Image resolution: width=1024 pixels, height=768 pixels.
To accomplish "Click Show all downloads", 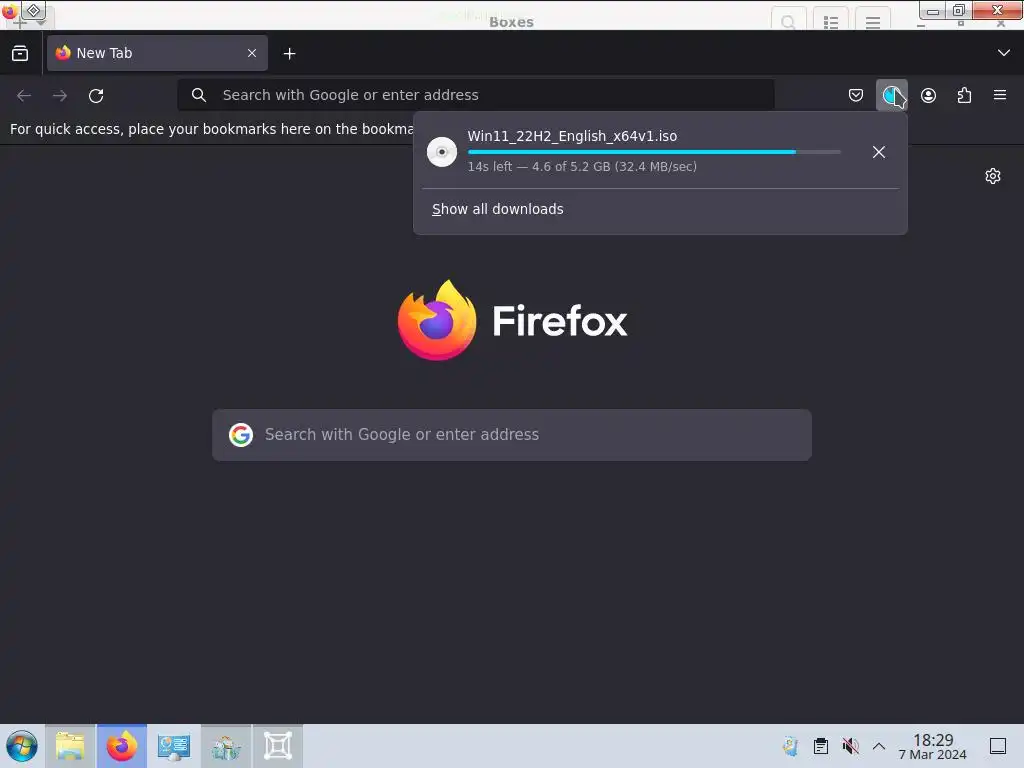I will click(498, 209).
